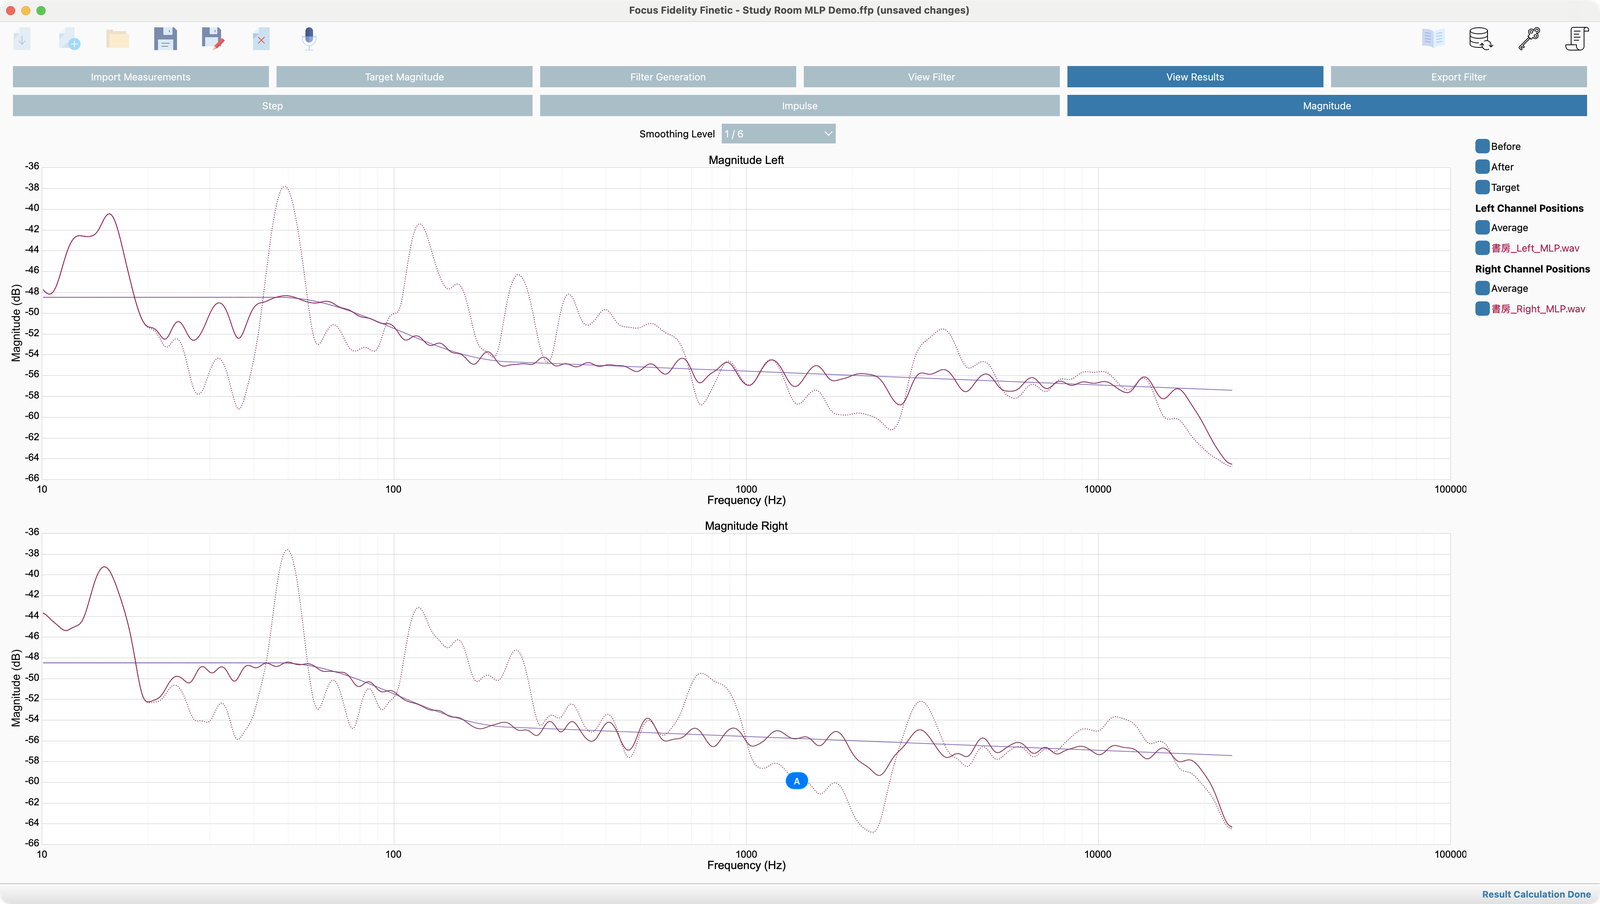Go to the Import Measurements tab
This screenshot has height=904, width=1600.
click(x=141, y=77)
